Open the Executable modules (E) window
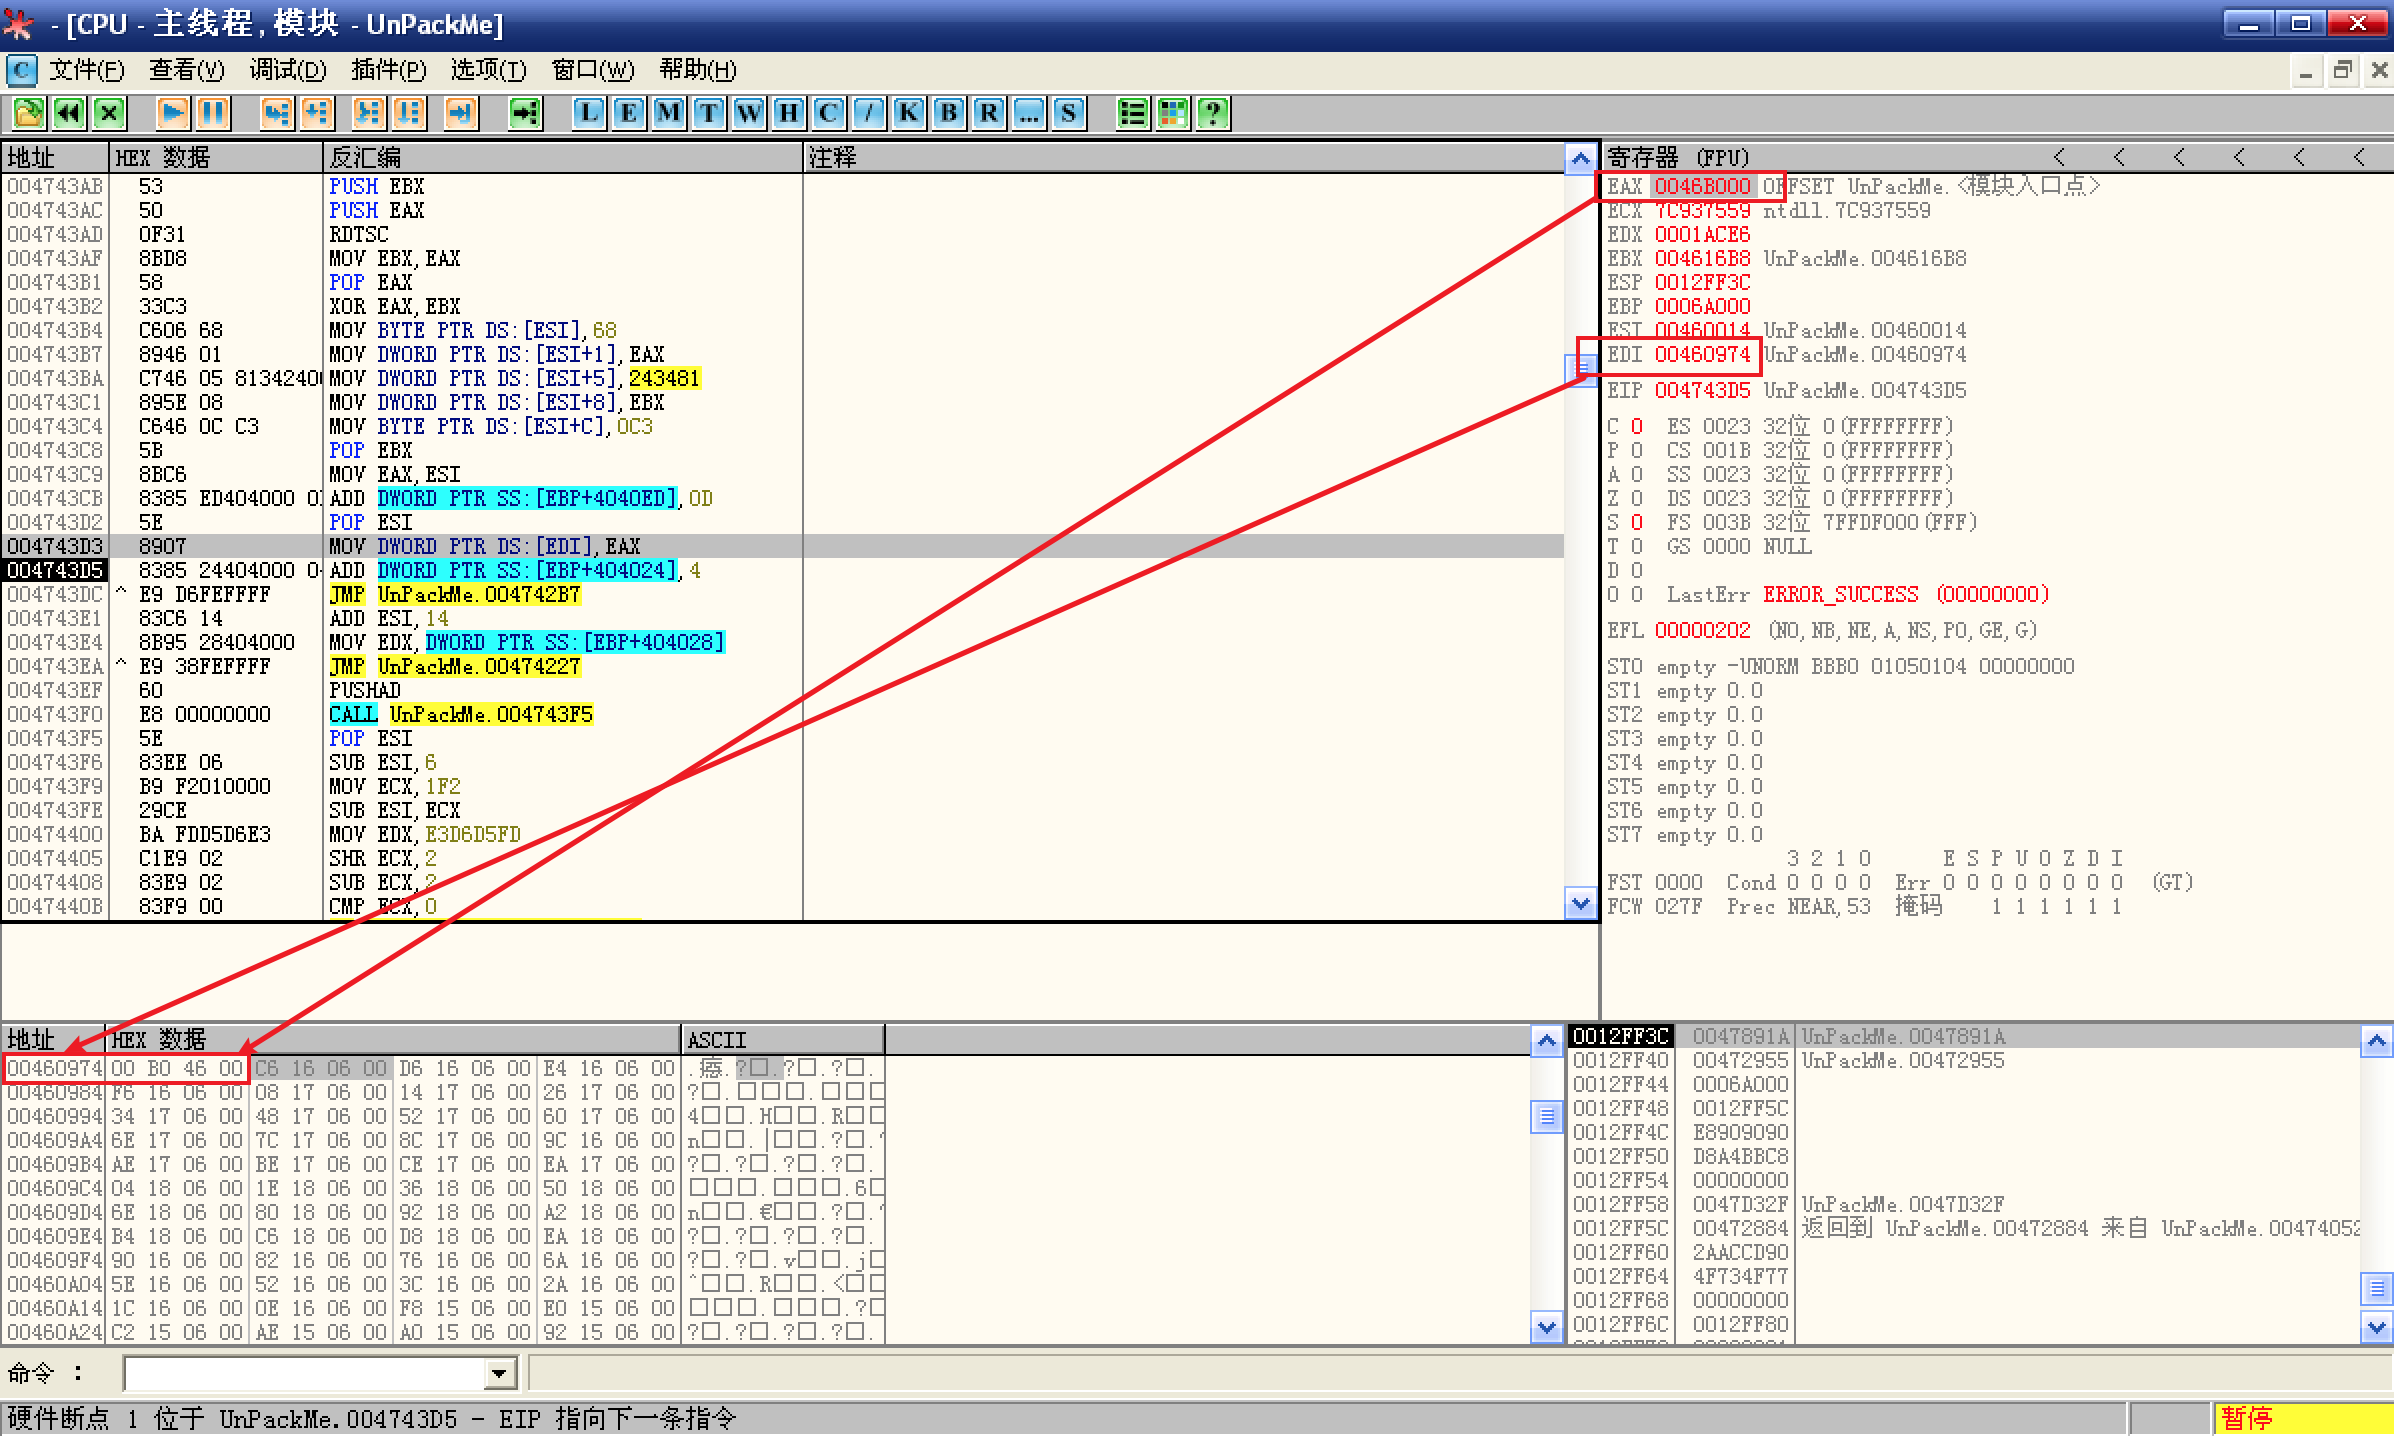This screenshot has width=2394, height=1436. click(x=628, y=113)
